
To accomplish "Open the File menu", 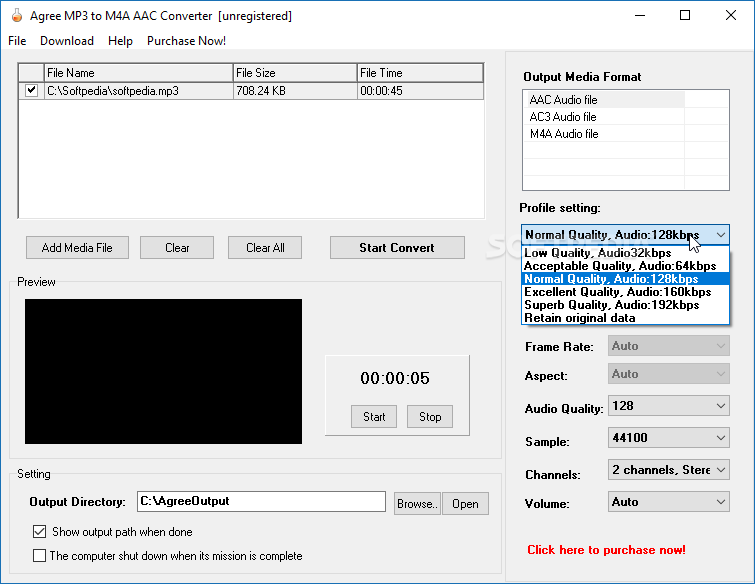I will pyautogui.click(x=17, y=41).
